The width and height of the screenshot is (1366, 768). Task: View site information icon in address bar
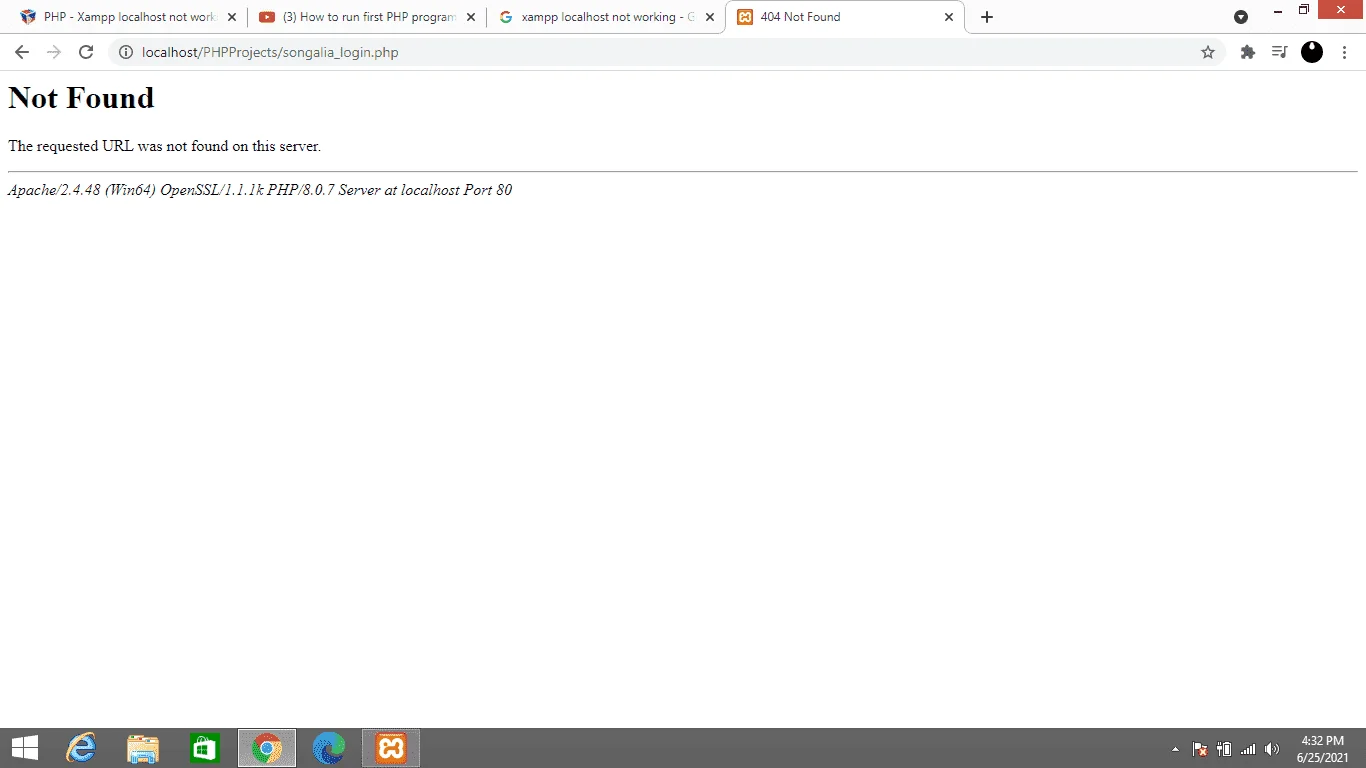[126, 52]
